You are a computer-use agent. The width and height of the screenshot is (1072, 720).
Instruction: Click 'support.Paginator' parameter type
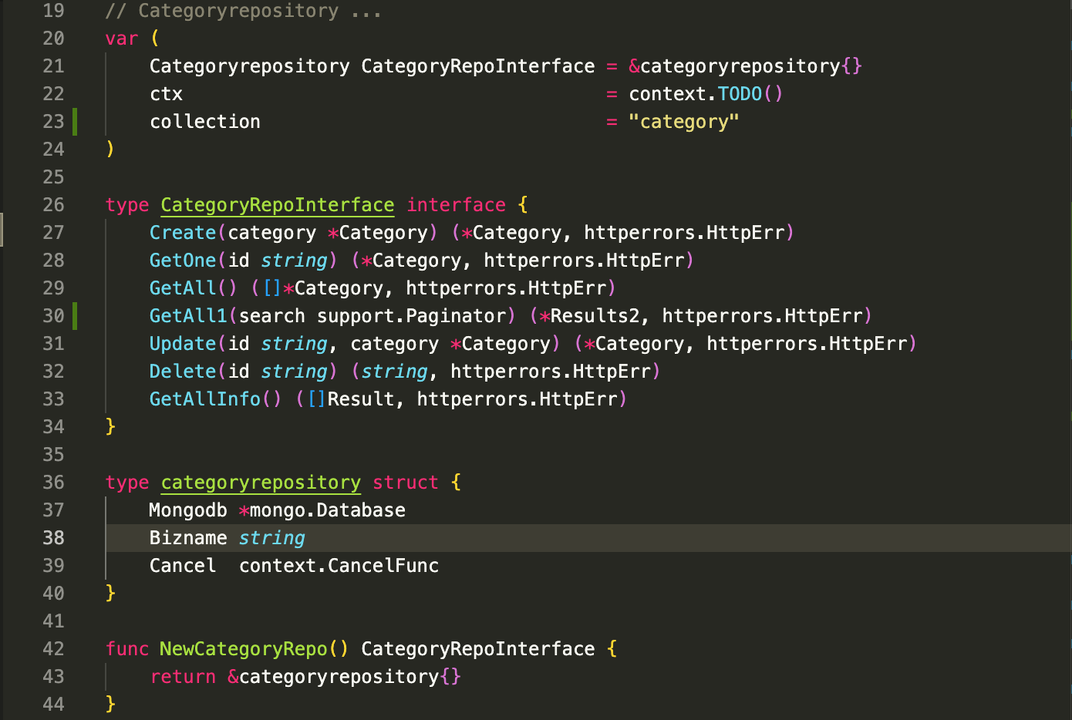coord(411,316)
